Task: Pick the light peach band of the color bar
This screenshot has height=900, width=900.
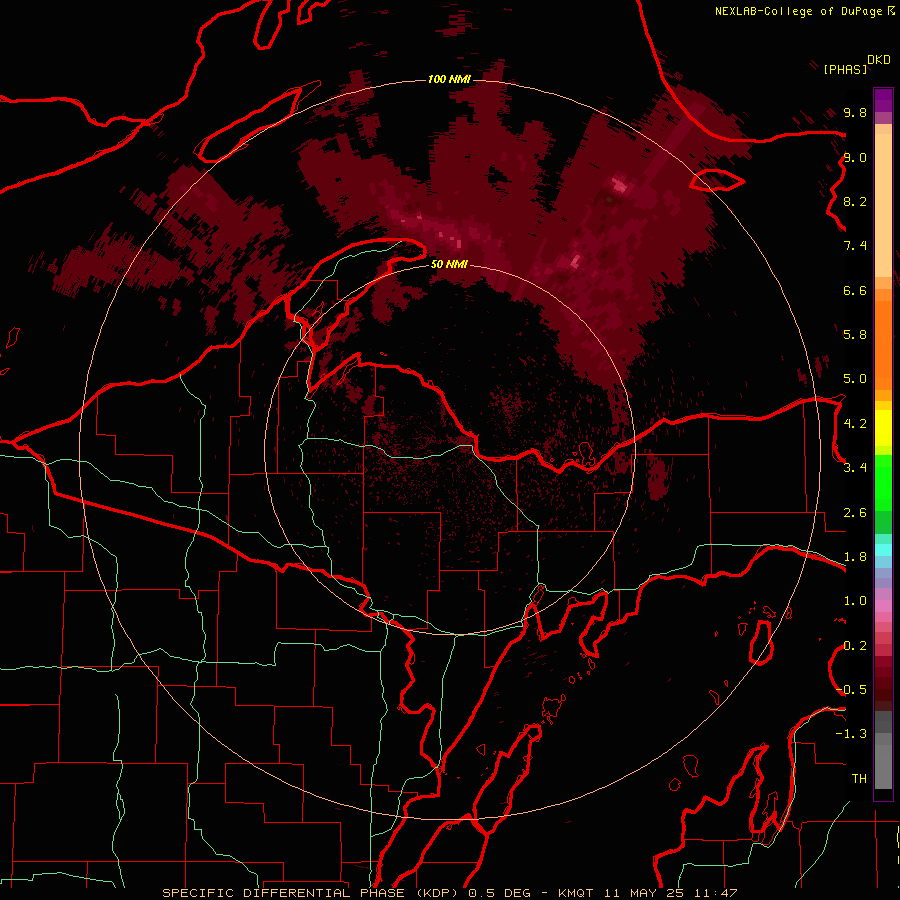Action: 883,205
